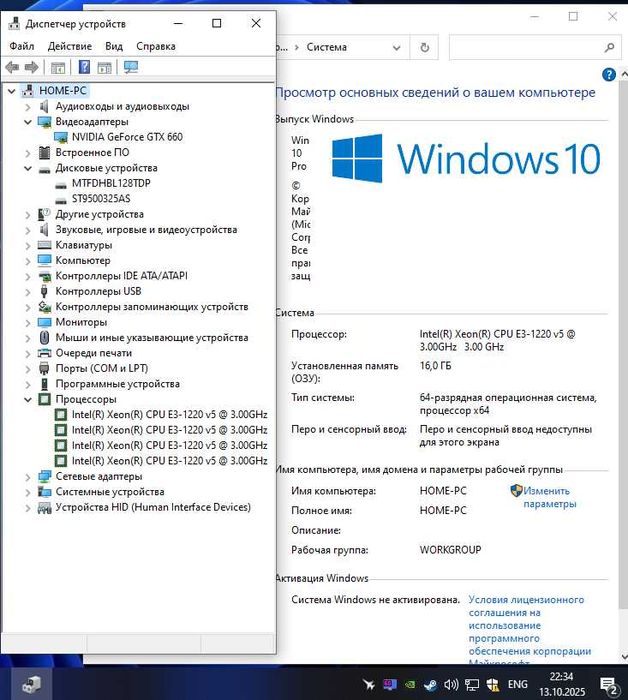Image resolution: width=628 pixels, height=700 pixels.
Task: Click the 16,0 ГБ memory value
Action: point(435,366)
